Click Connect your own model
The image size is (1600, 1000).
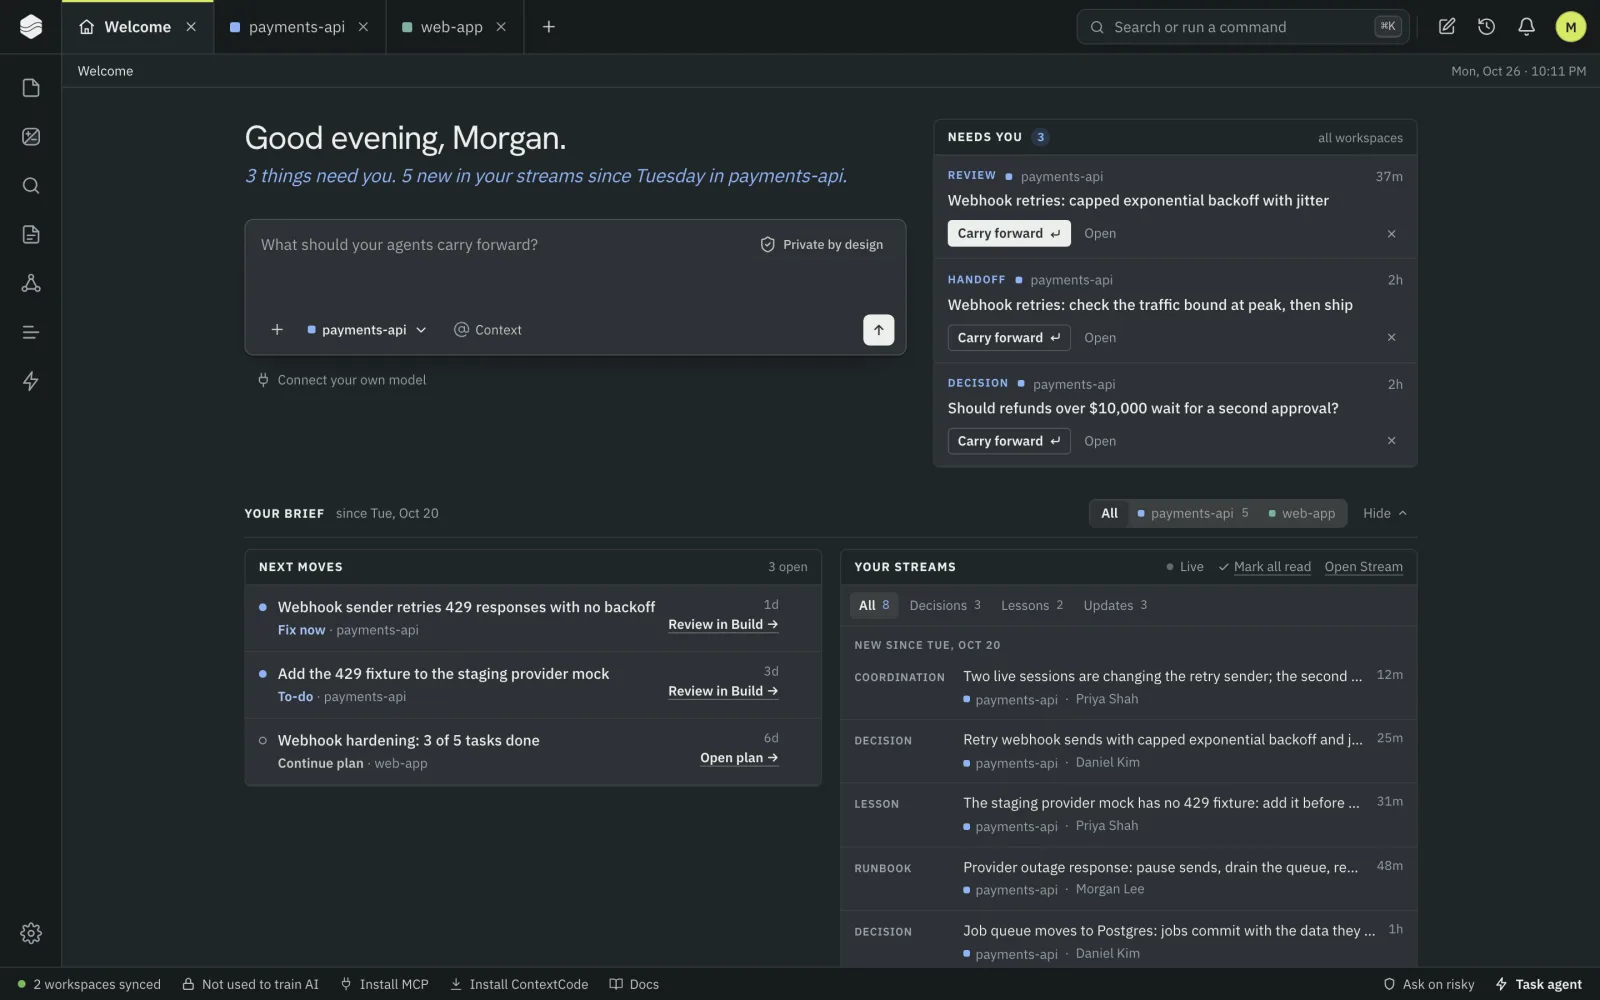pos(342,380)
